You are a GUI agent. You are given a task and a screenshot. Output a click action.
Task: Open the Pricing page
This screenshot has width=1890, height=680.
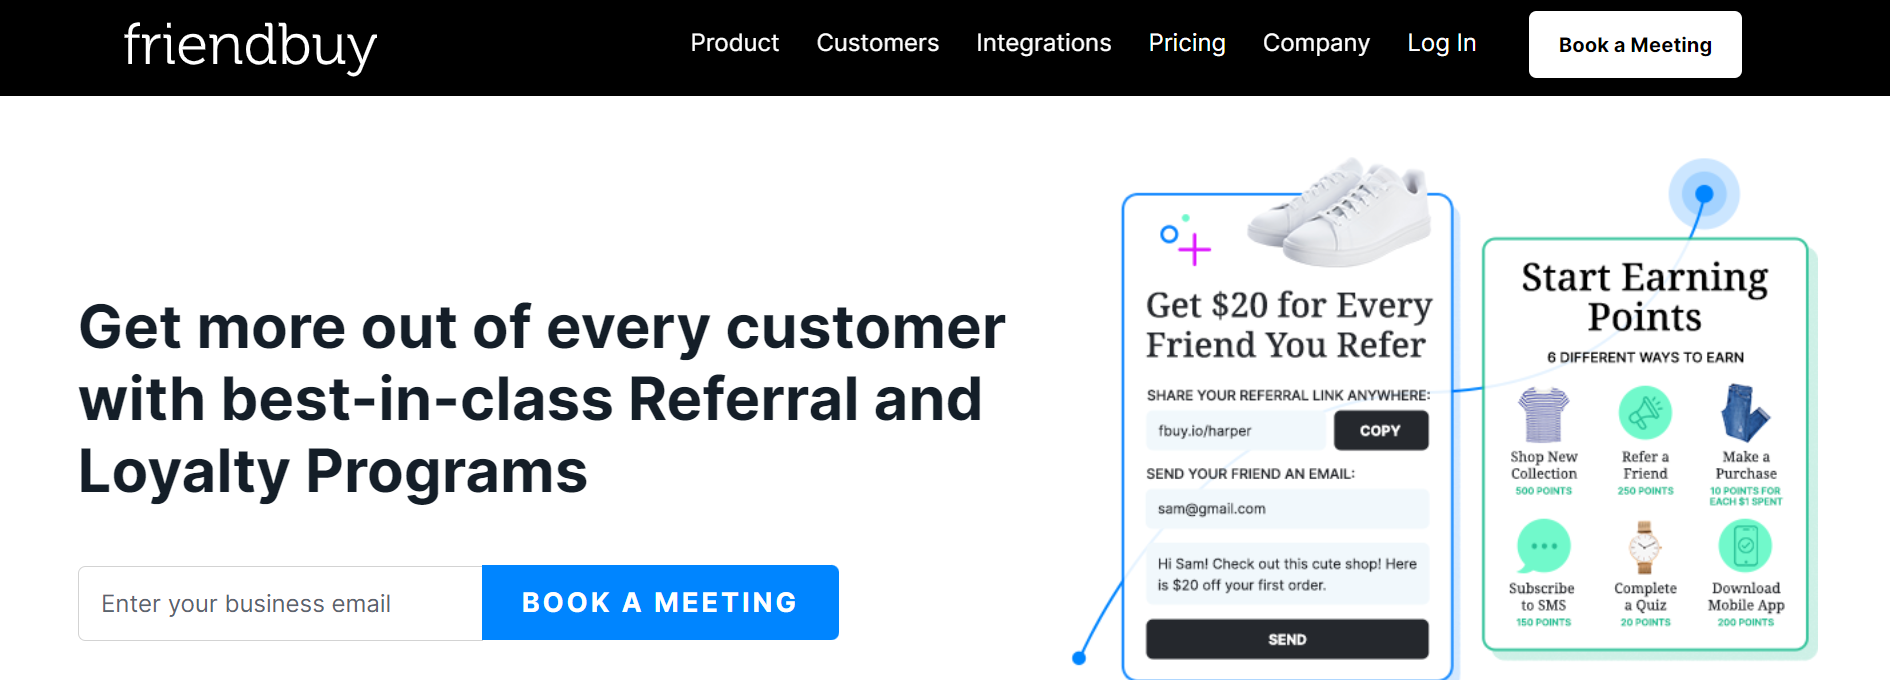click(1186, 43)
